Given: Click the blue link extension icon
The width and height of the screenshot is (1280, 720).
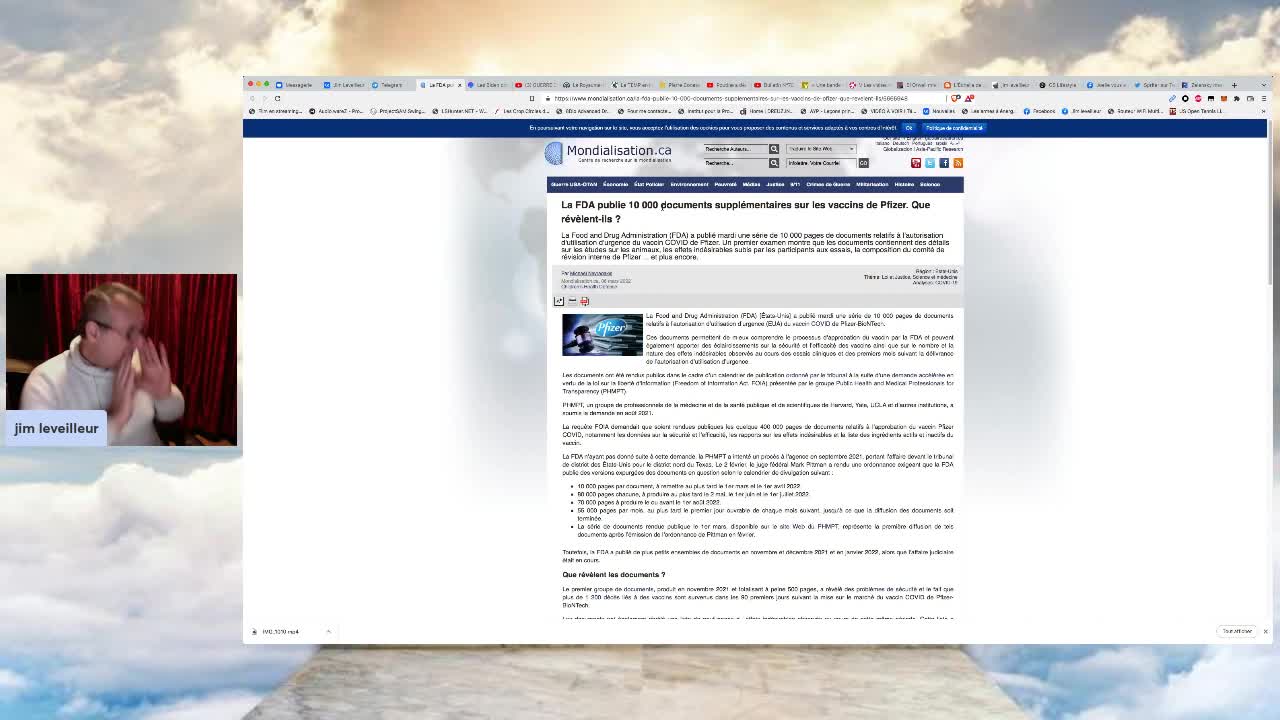Looking at the screenshot, I should 1172,98.
